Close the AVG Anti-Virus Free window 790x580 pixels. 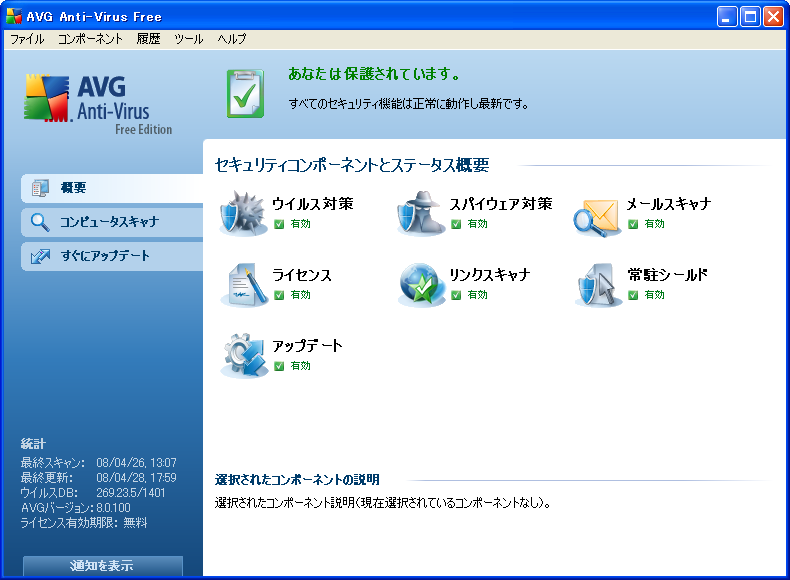pyautogui.click(x=773, y=17)
